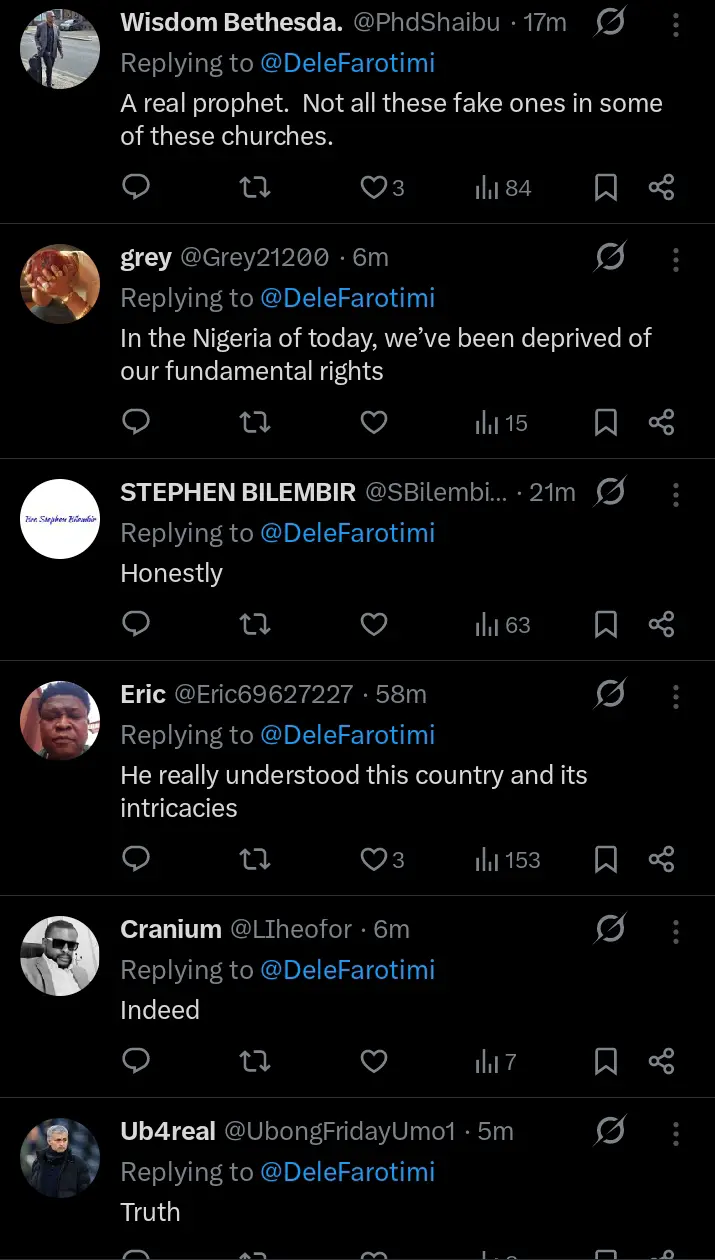715x1260 pixels.
Task: View analytics showing 153 views
Action: [x=508, y=859]
